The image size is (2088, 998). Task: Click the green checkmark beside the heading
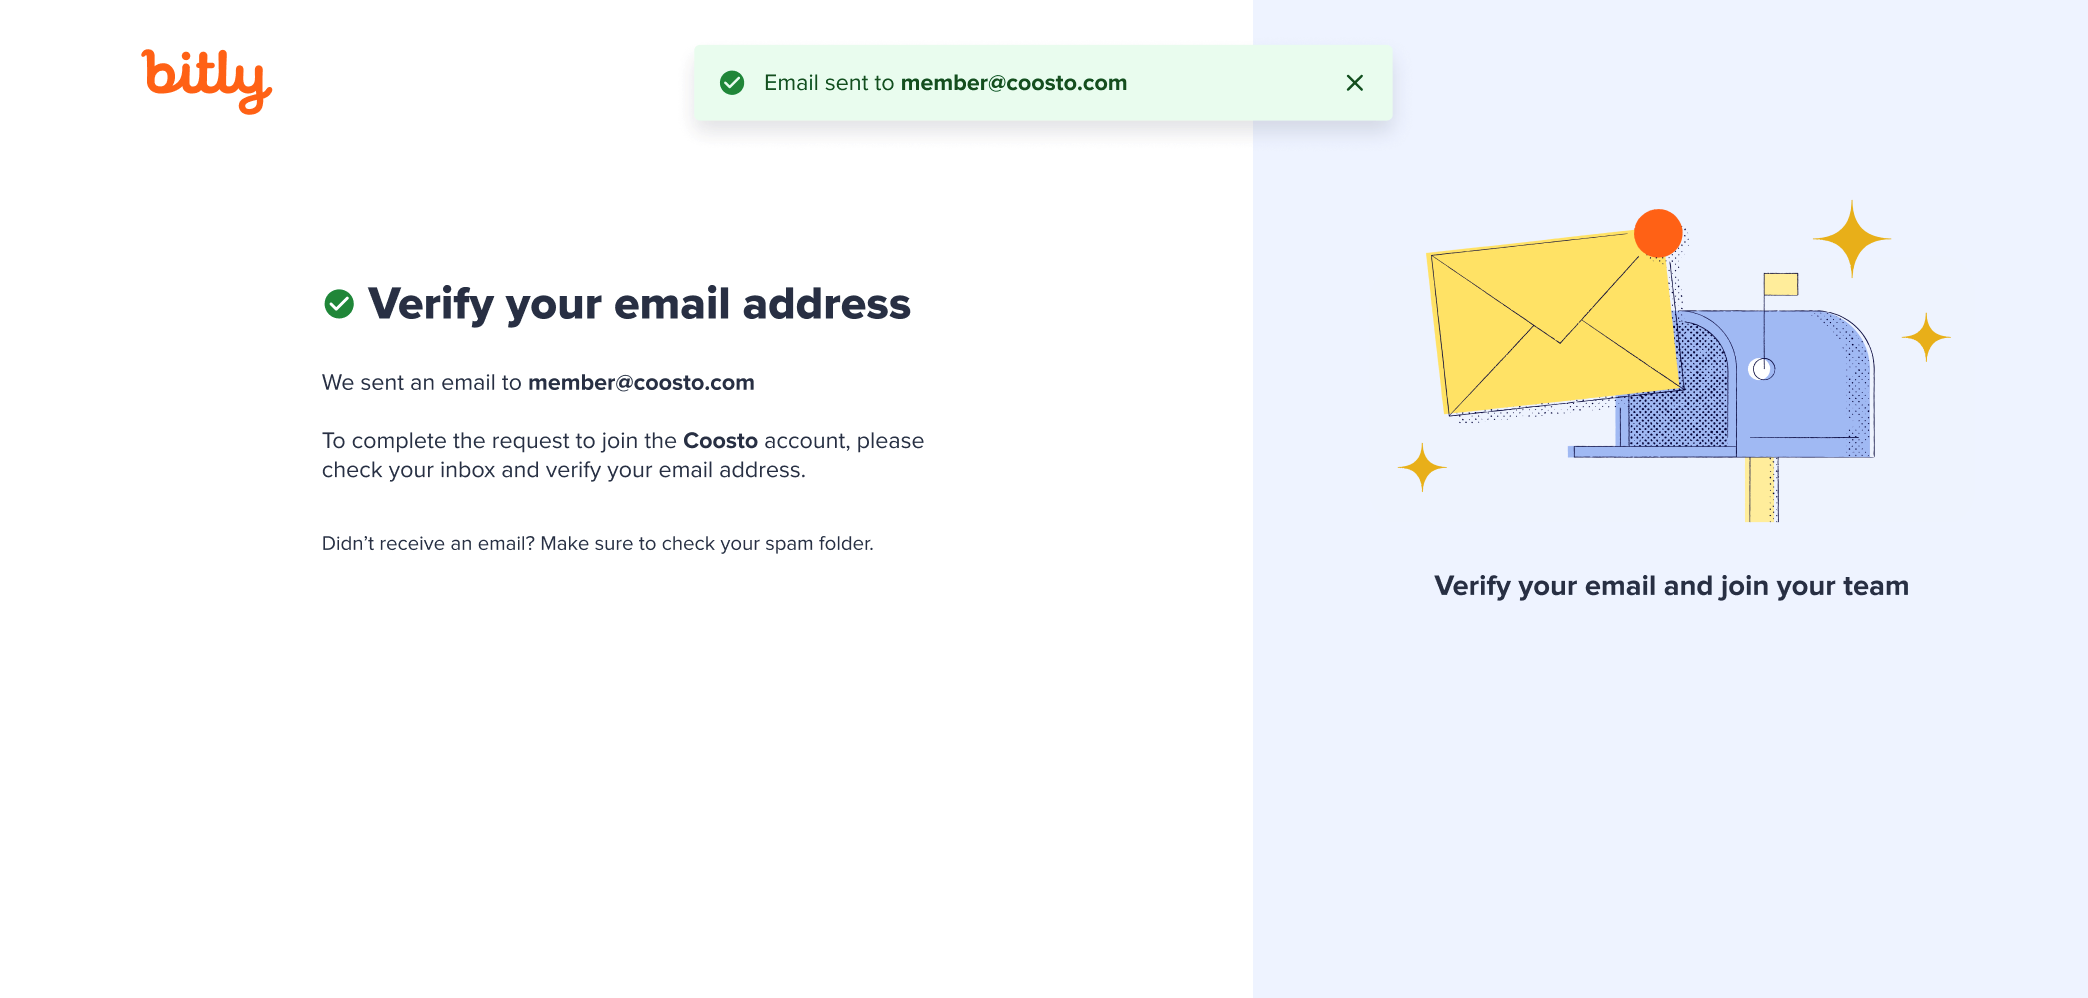click(339, 304)
